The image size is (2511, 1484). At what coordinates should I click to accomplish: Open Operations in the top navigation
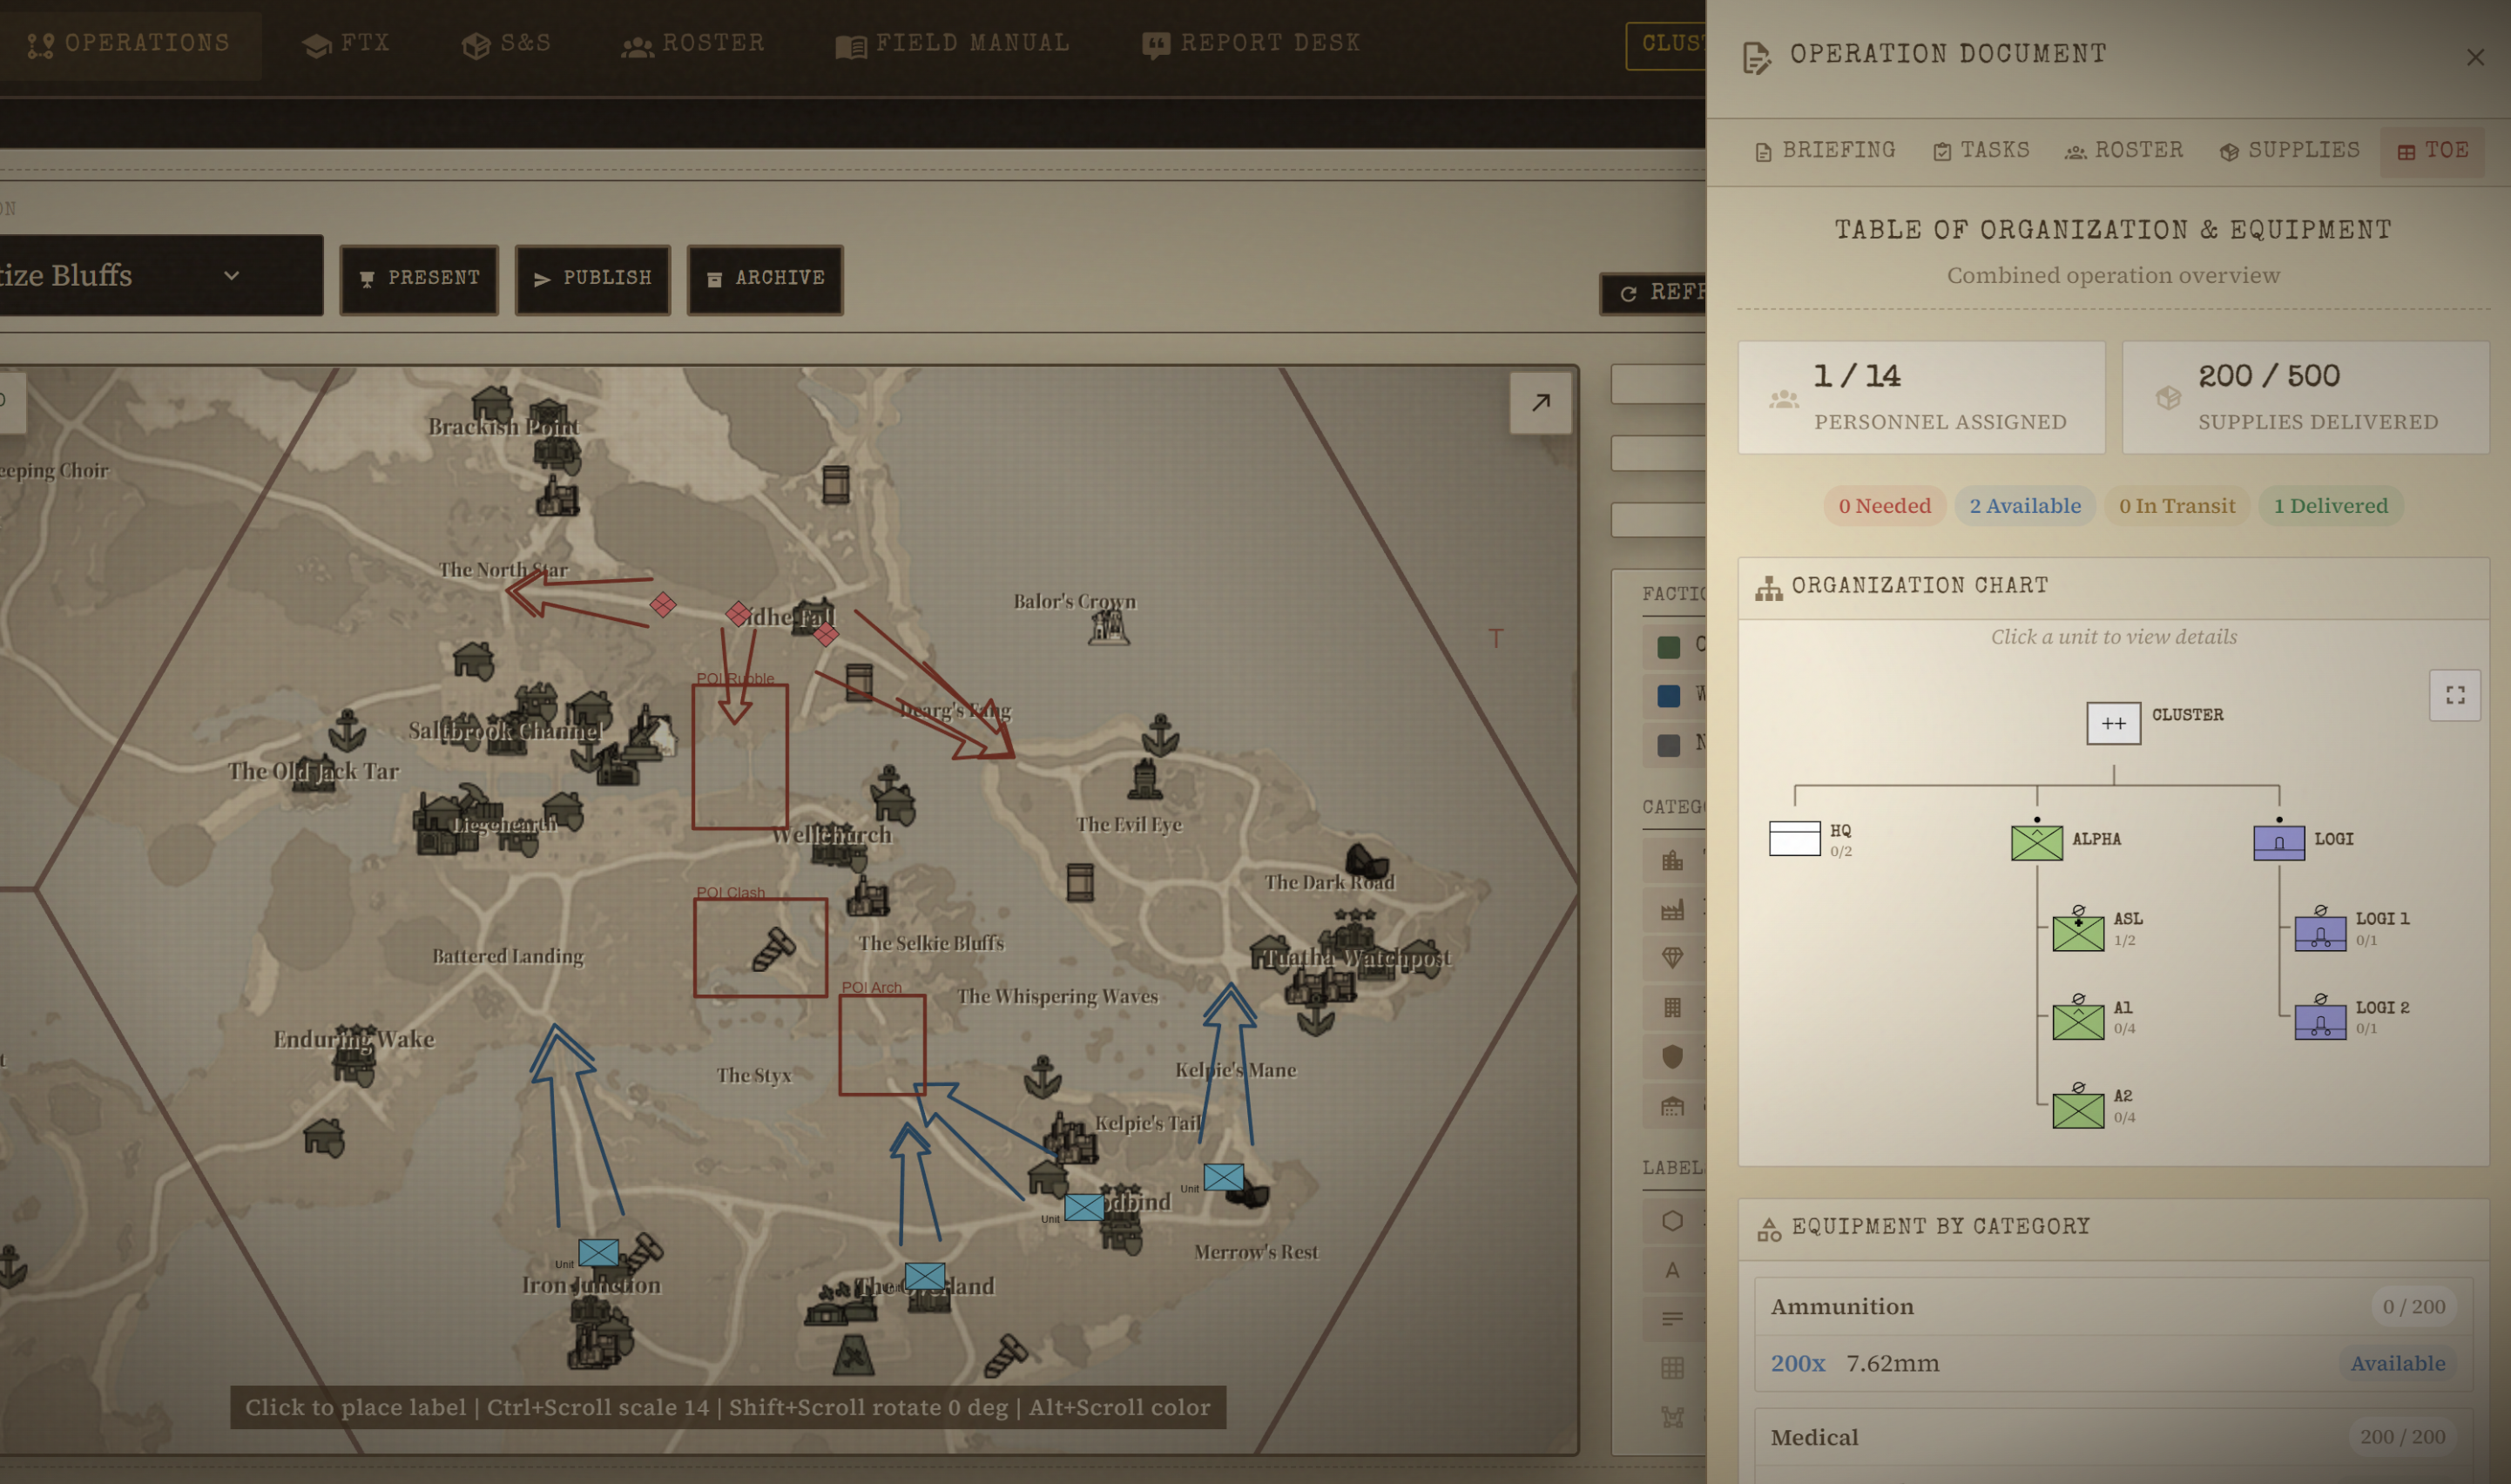[128, 44]
